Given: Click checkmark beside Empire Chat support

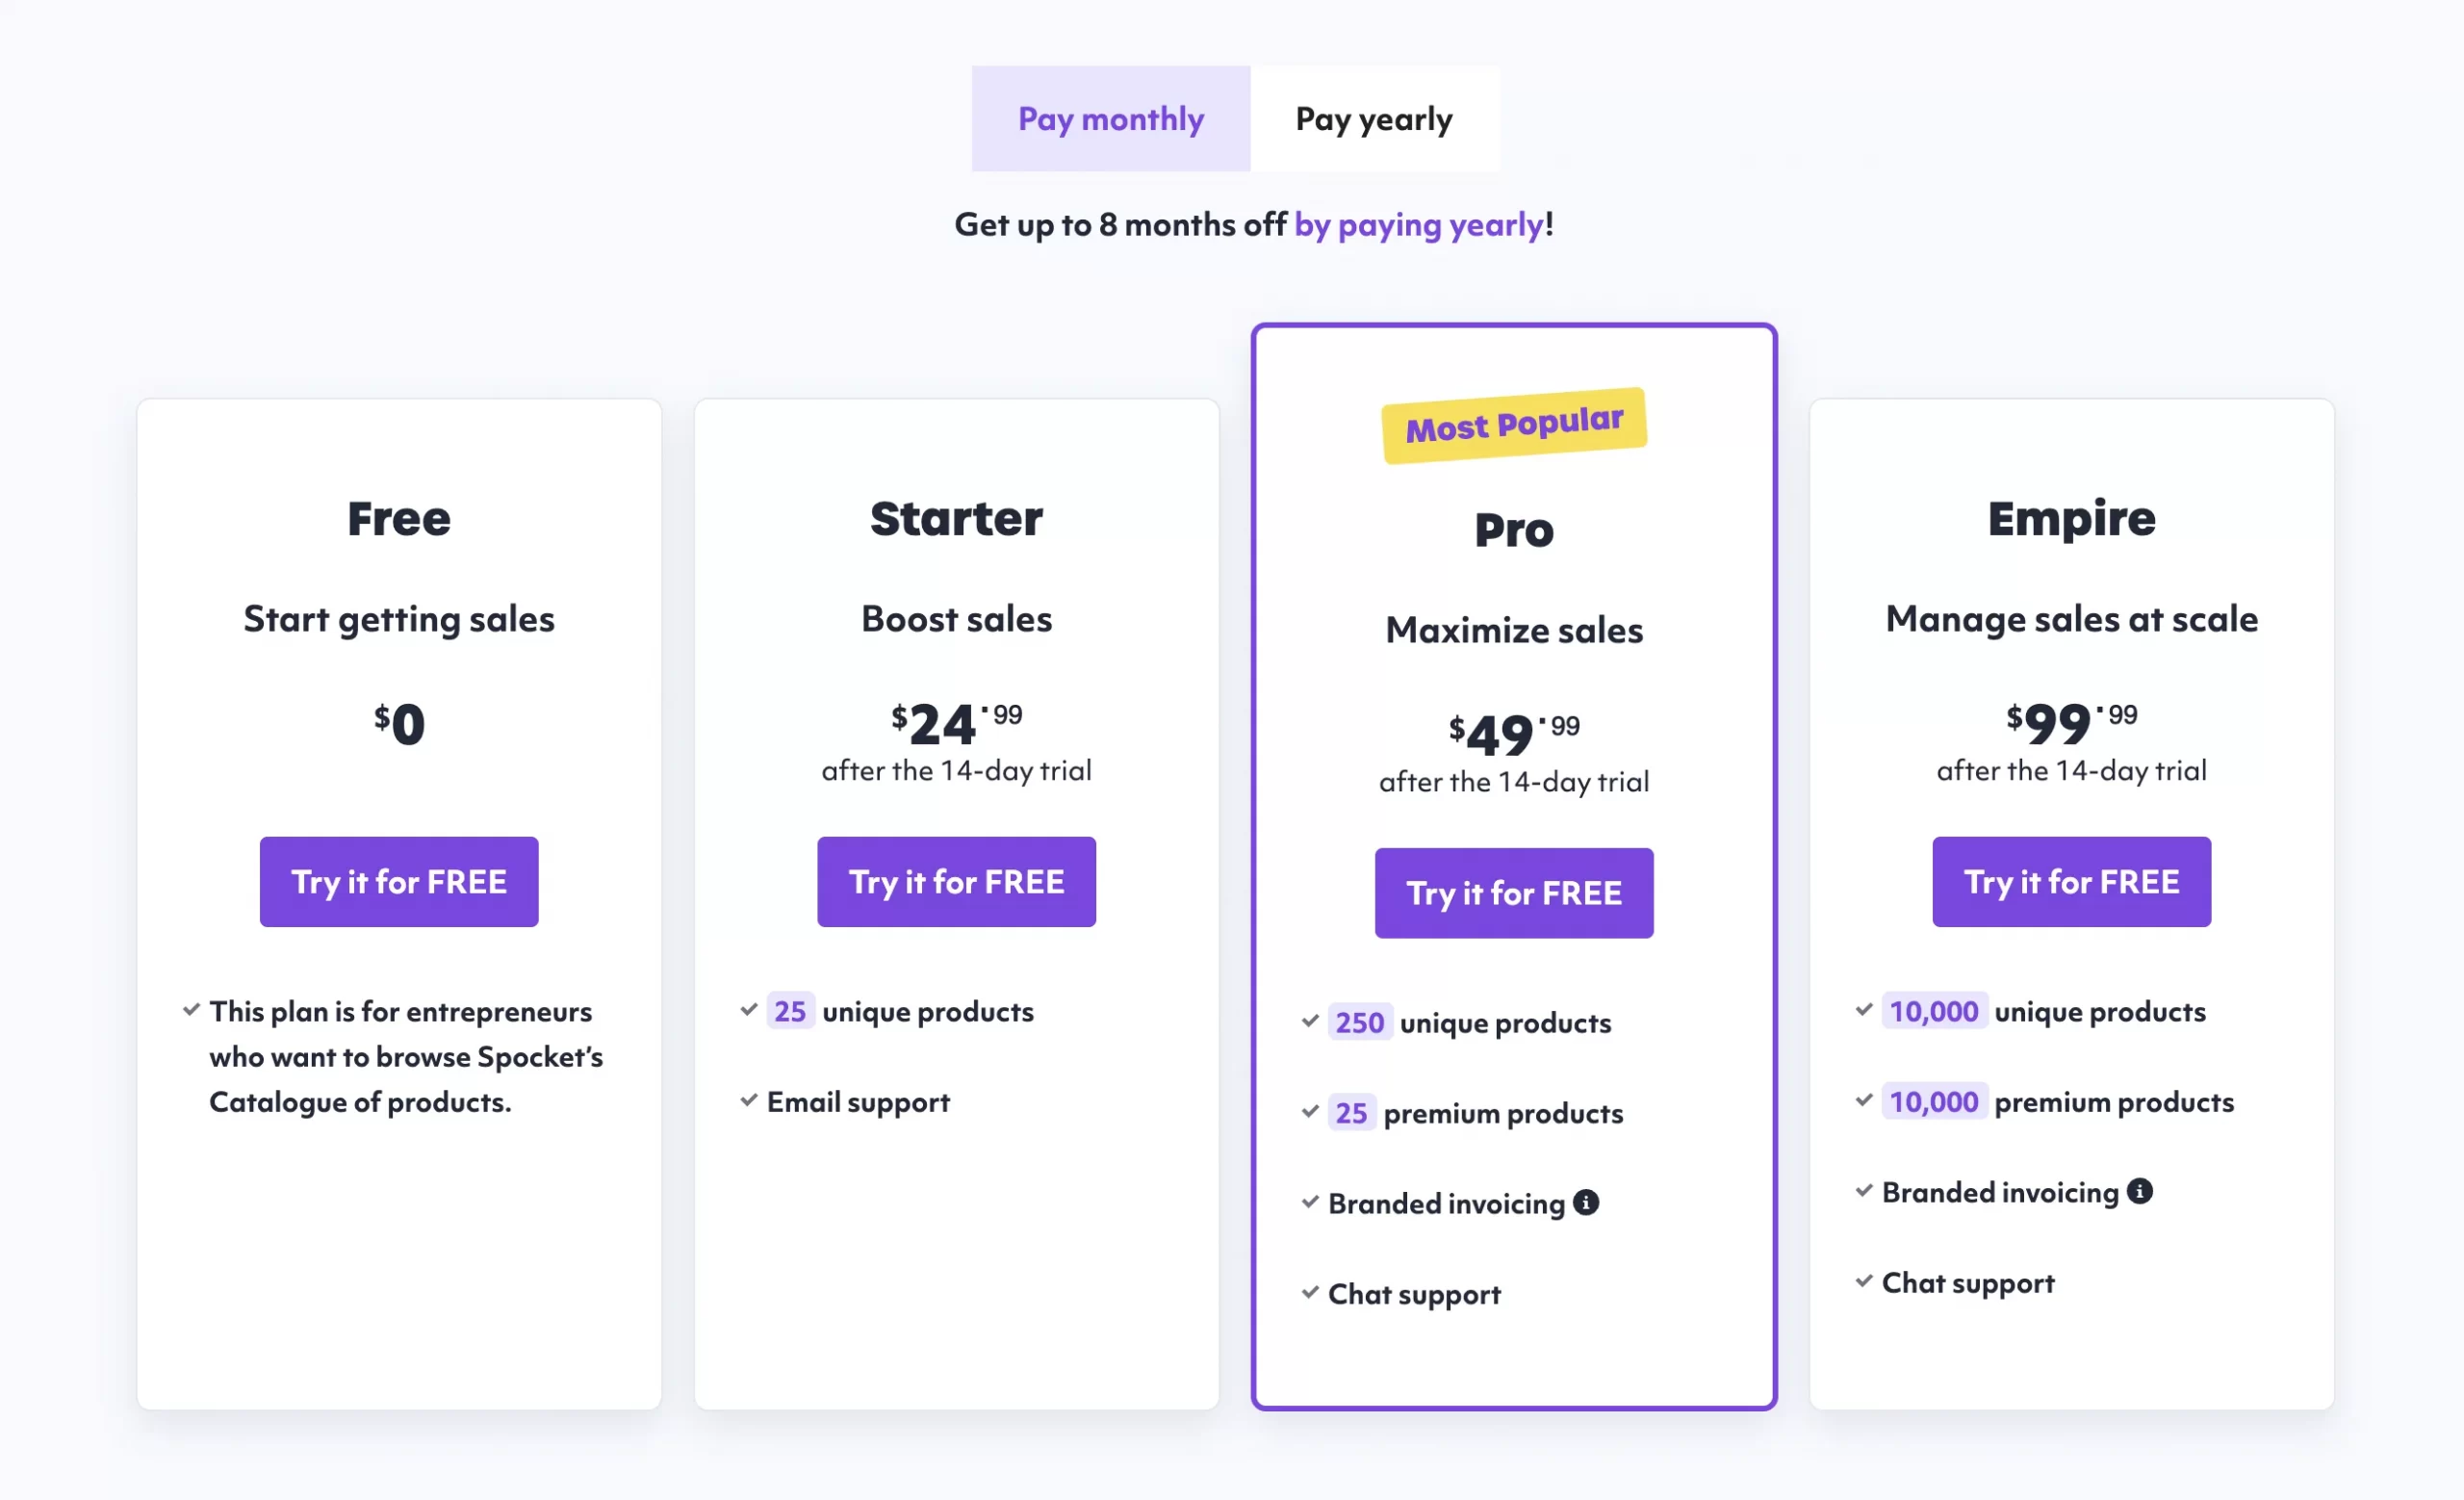Looking at the screenshot, I should (1863, 1281).
